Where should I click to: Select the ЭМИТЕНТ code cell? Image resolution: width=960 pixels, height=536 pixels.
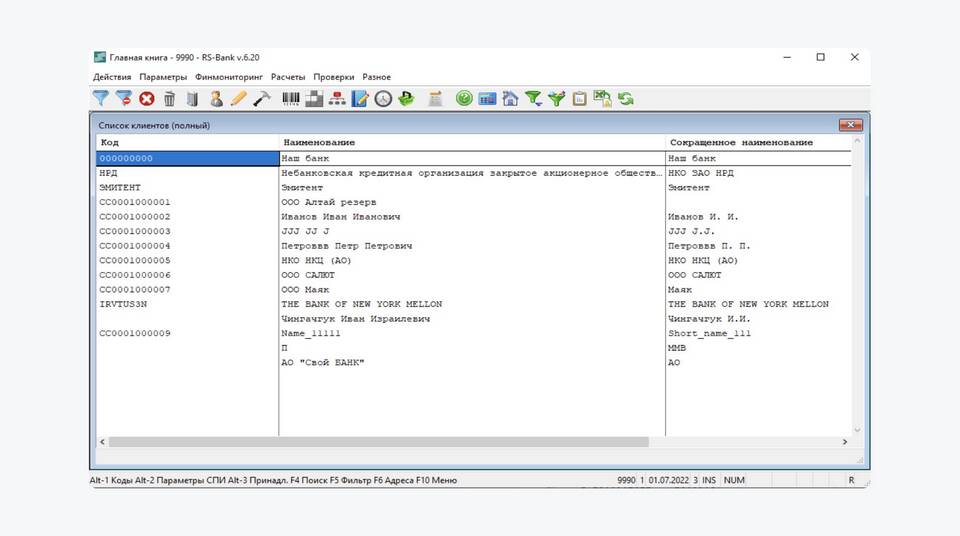pos(187,188)
